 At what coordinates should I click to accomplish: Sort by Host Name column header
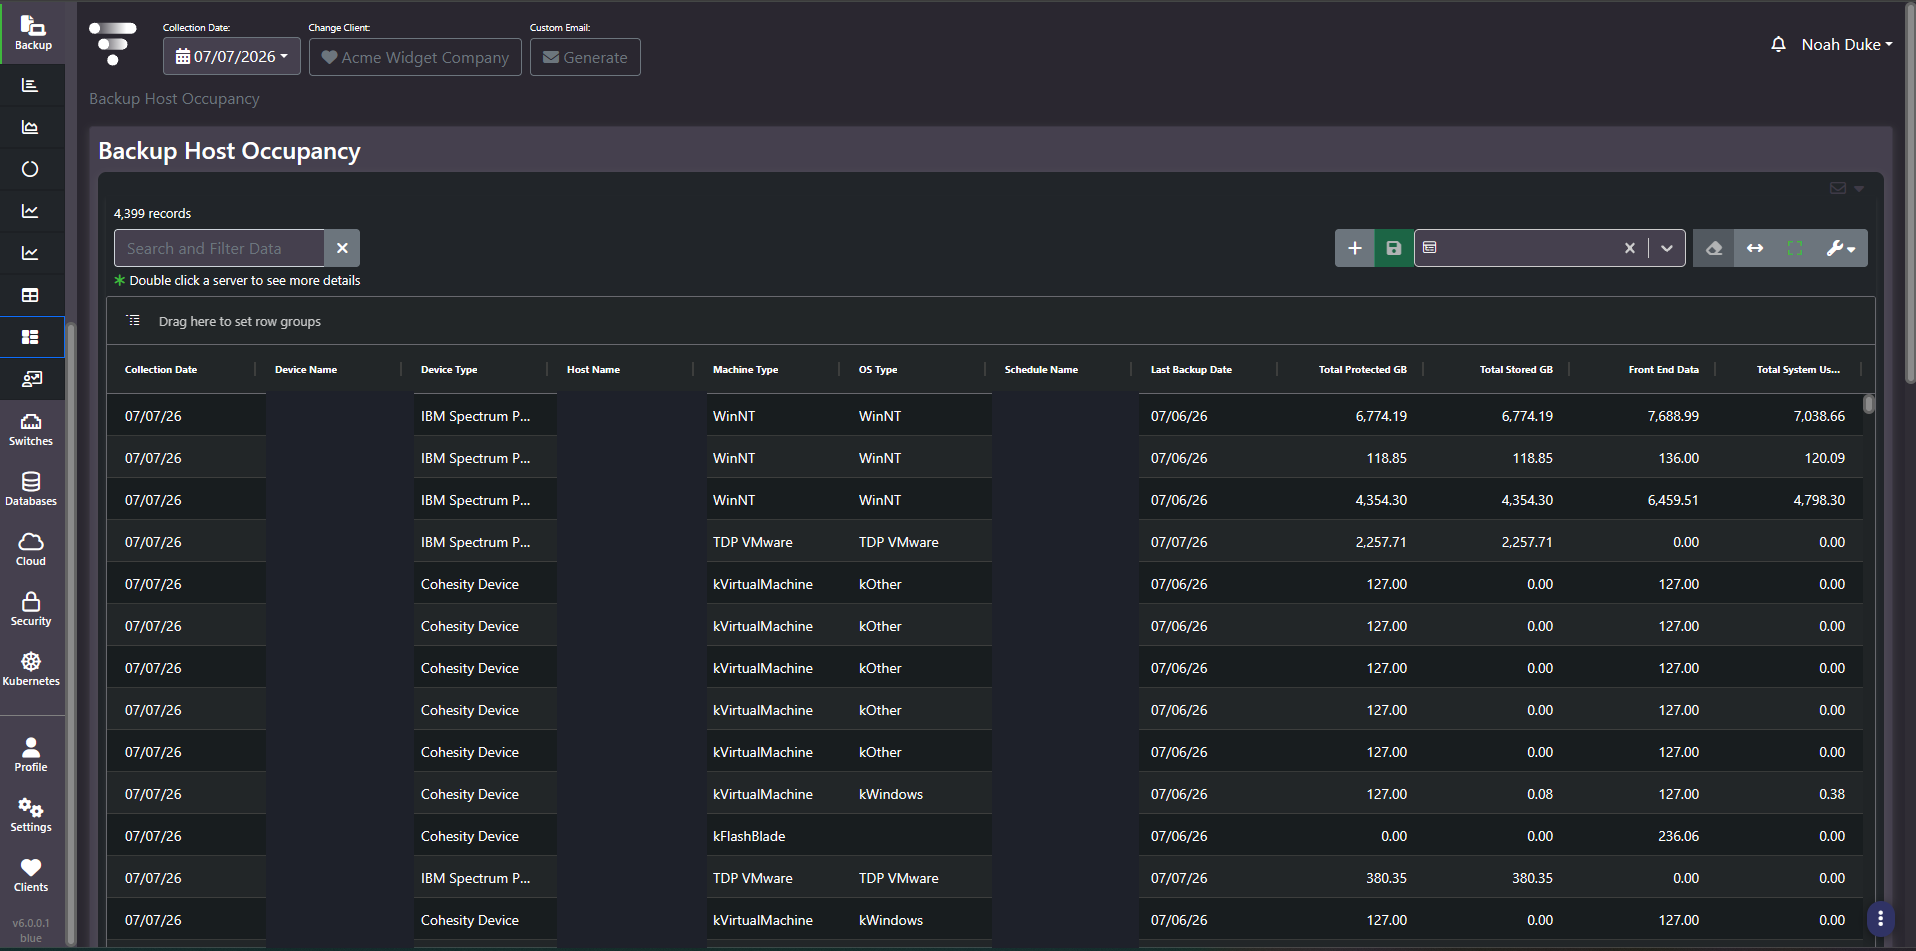pos(593,369)
